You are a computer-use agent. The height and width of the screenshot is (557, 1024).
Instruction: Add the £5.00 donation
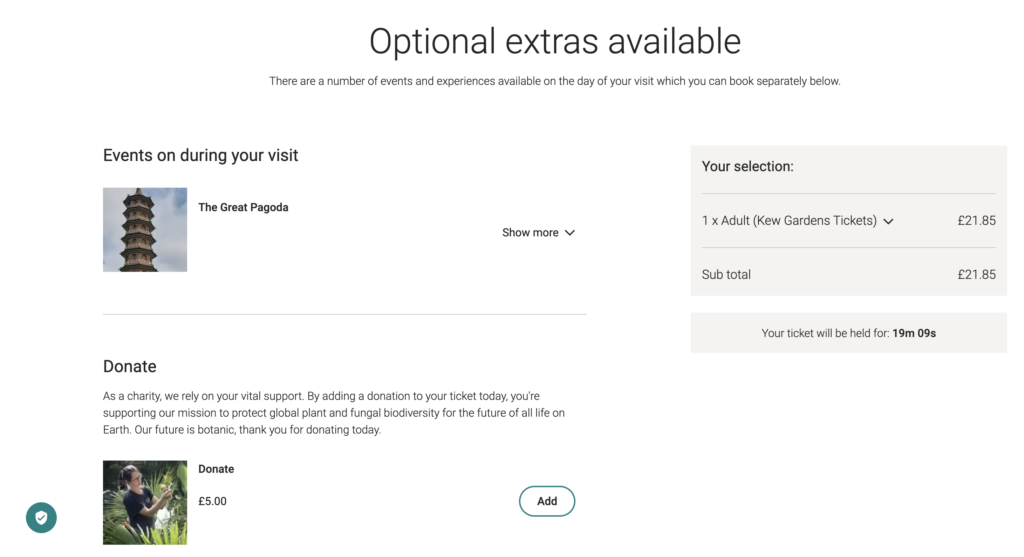[547, 501]
